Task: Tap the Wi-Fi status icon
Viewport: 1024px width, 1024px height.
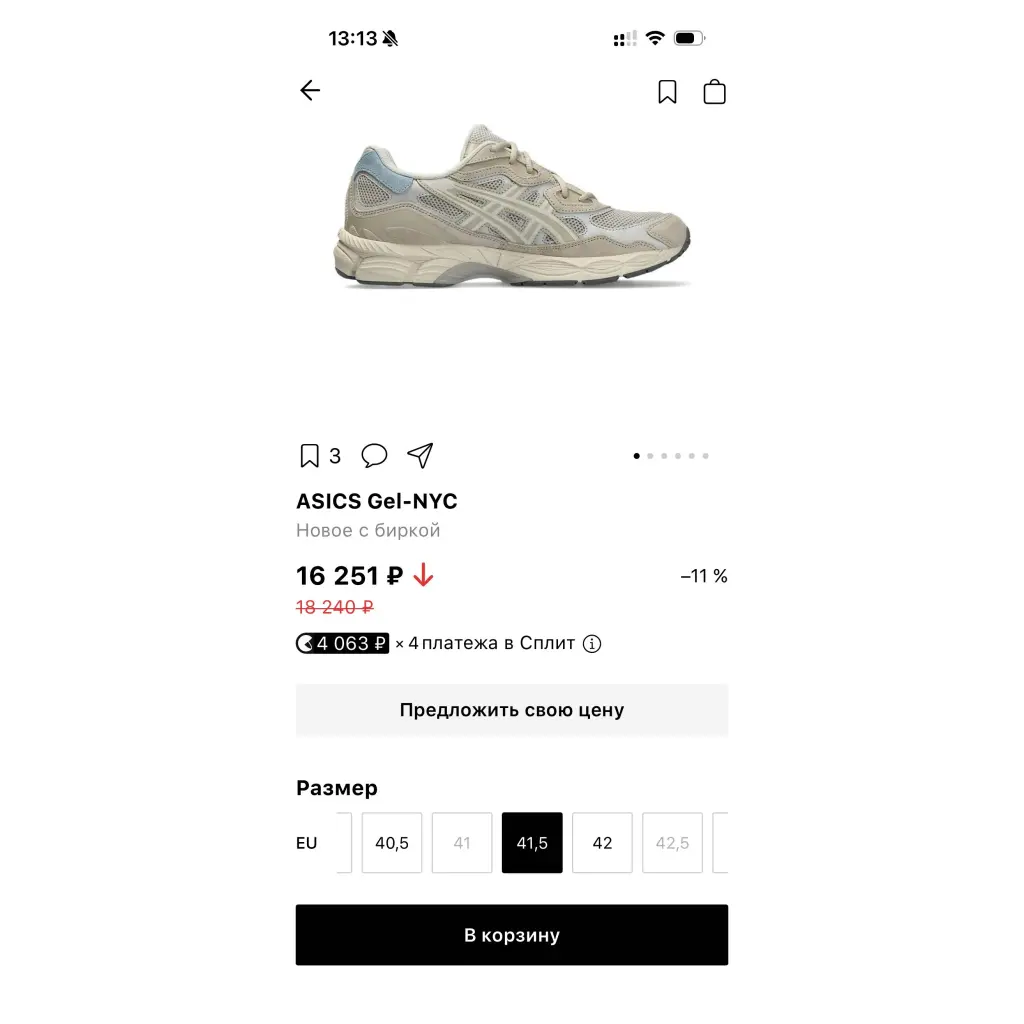Action: [x=654, y=38]
